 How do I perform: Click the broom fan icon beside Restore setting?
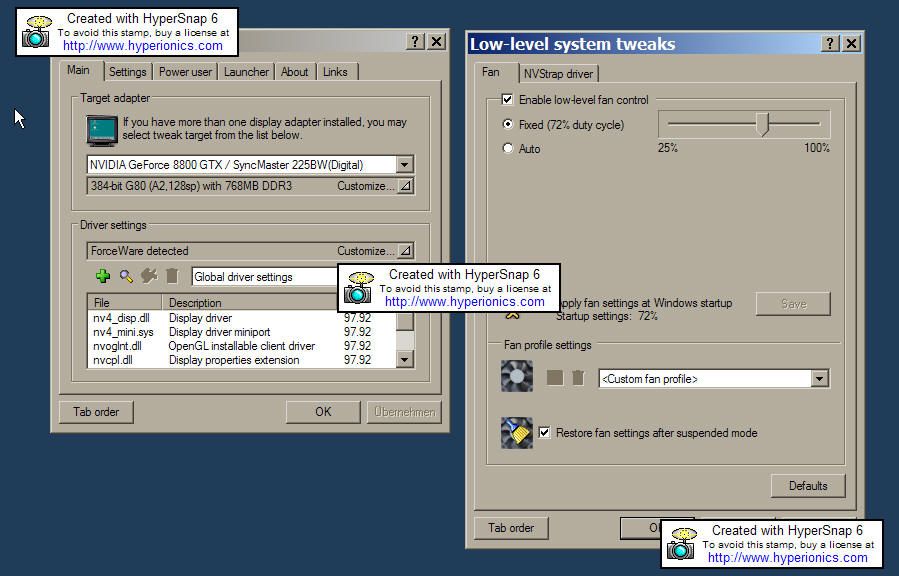(x=517, y=433)
